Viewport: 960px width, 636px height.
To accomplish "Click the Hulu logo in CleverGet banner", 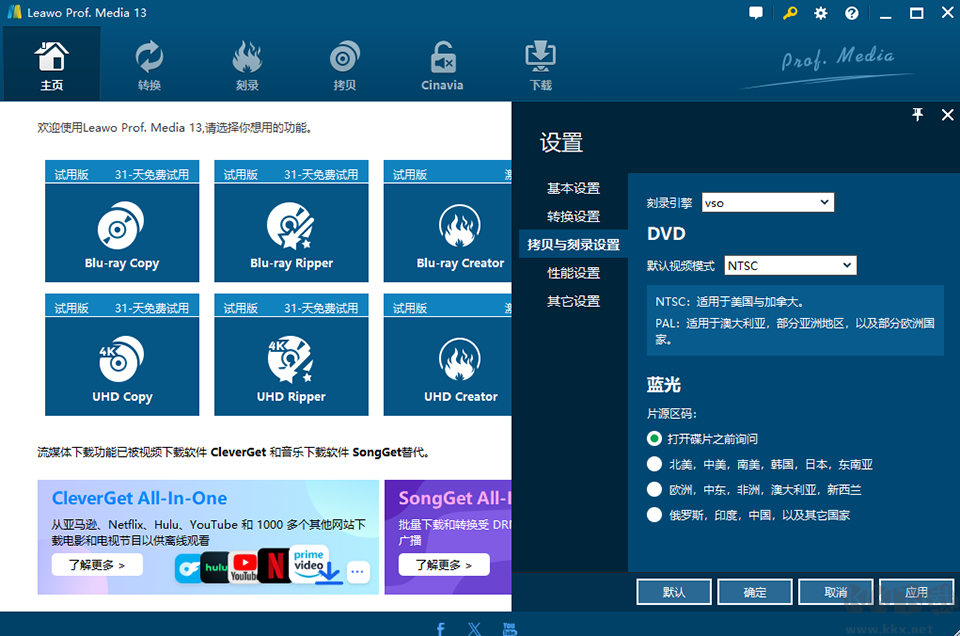I will pyautogui.click(x=215, y=567).
